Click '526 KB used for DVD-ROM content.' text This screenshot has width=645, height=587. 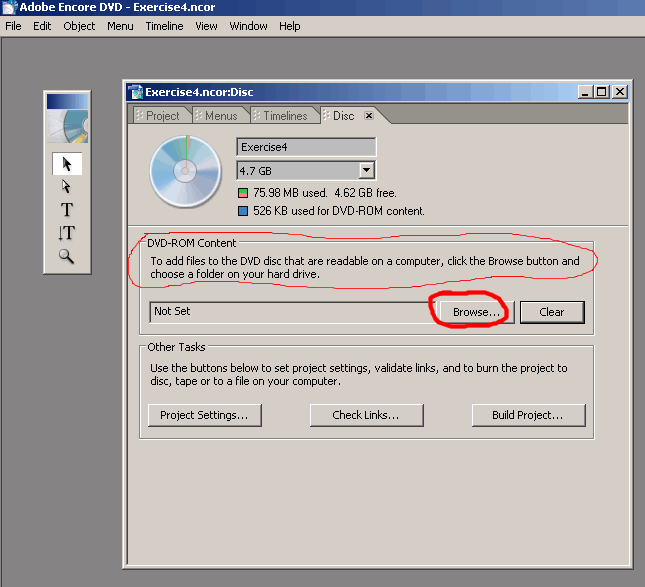[339, 211]
